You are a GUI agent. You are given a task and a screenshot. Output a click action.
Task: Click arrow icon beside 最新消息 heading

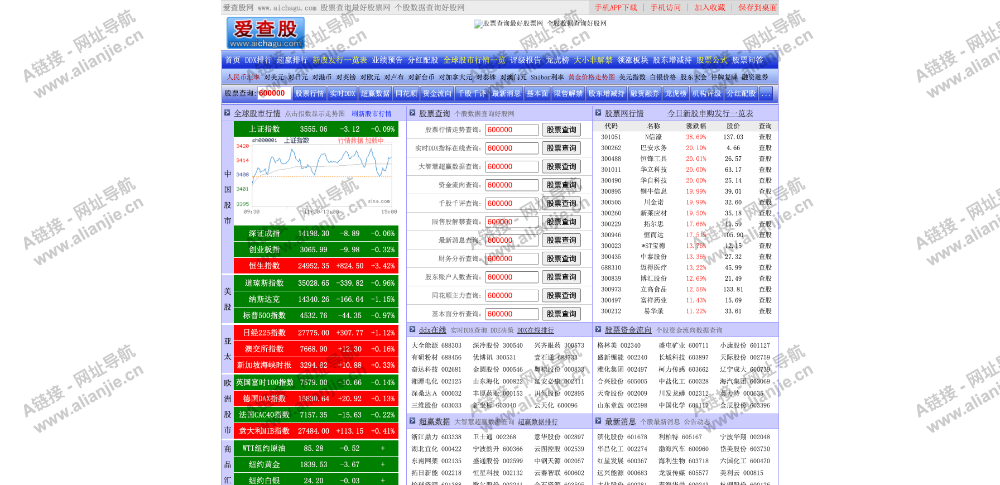coord(599,421)
